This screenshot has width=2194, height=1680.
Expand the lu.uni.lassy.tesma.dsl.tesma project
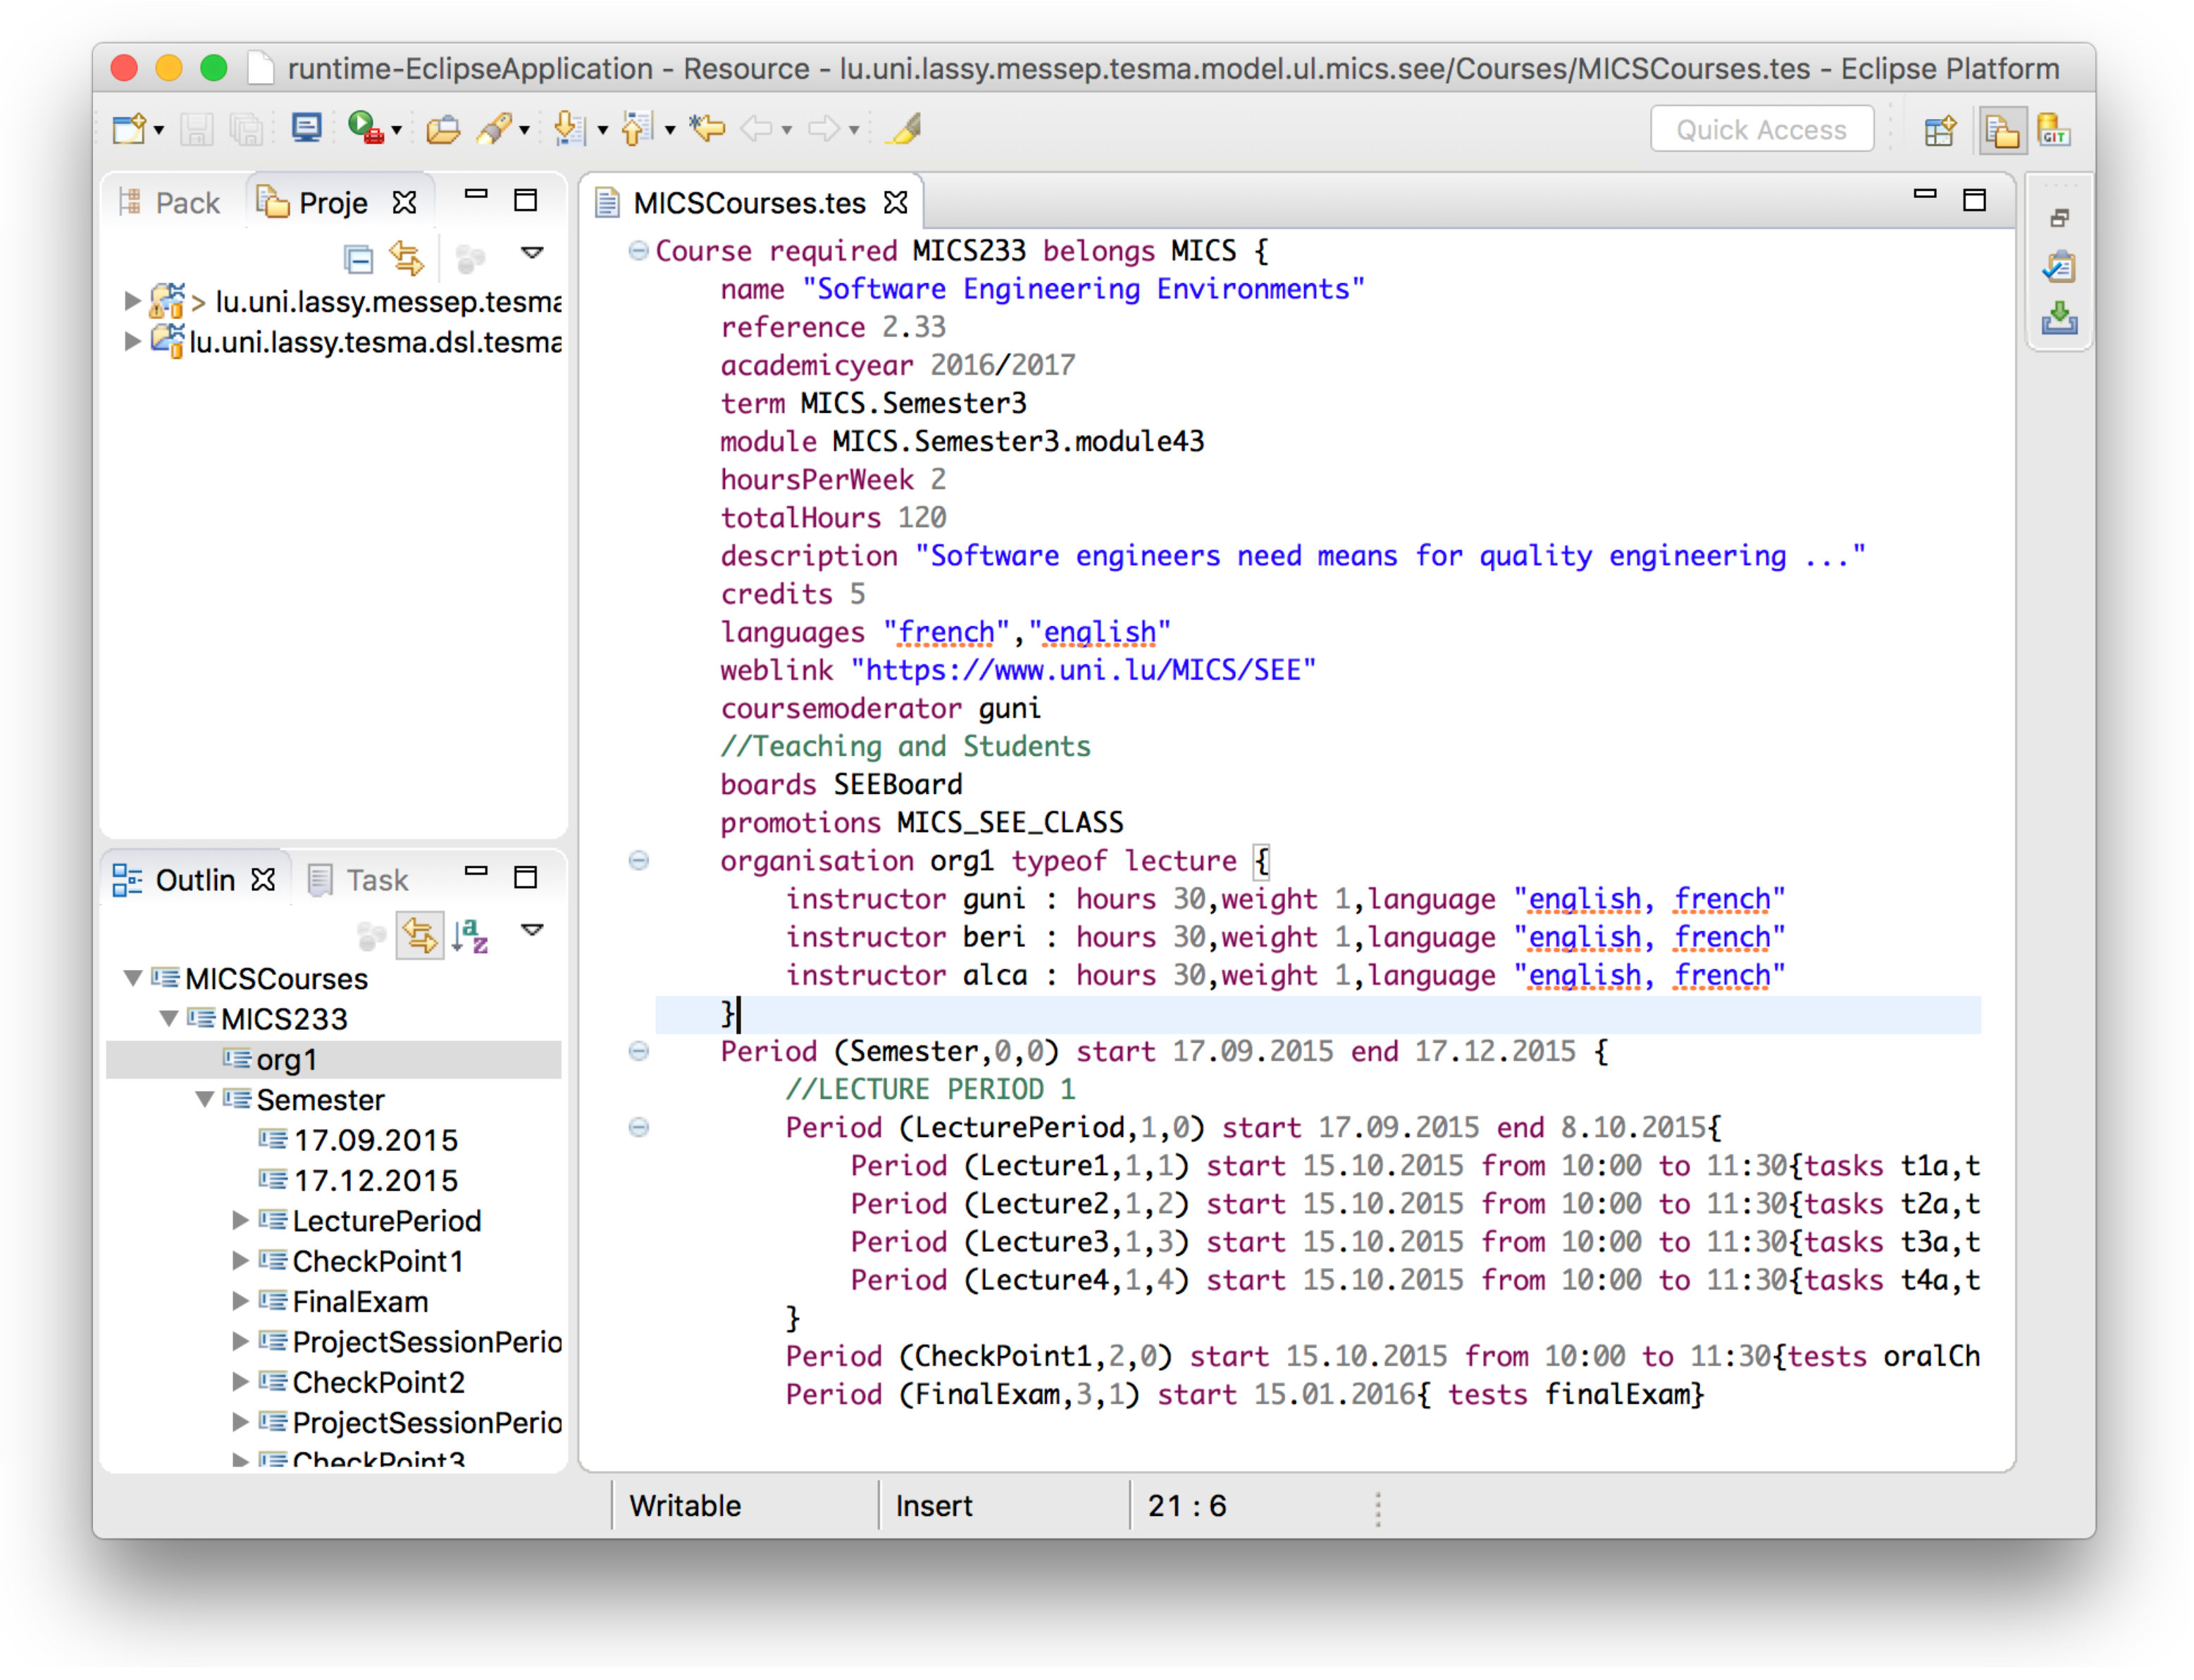[131, 342]
